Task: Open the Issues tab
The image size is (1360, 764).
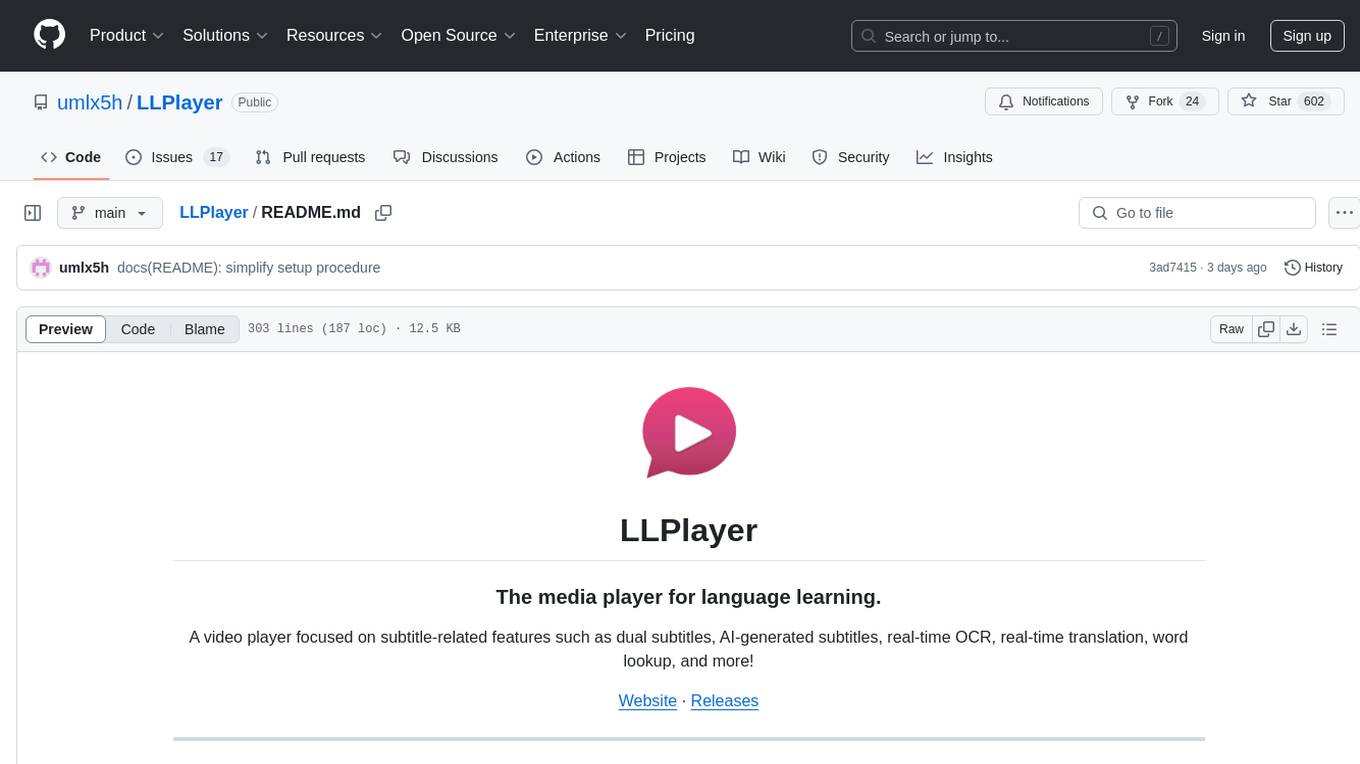Action: coord(177,157)
